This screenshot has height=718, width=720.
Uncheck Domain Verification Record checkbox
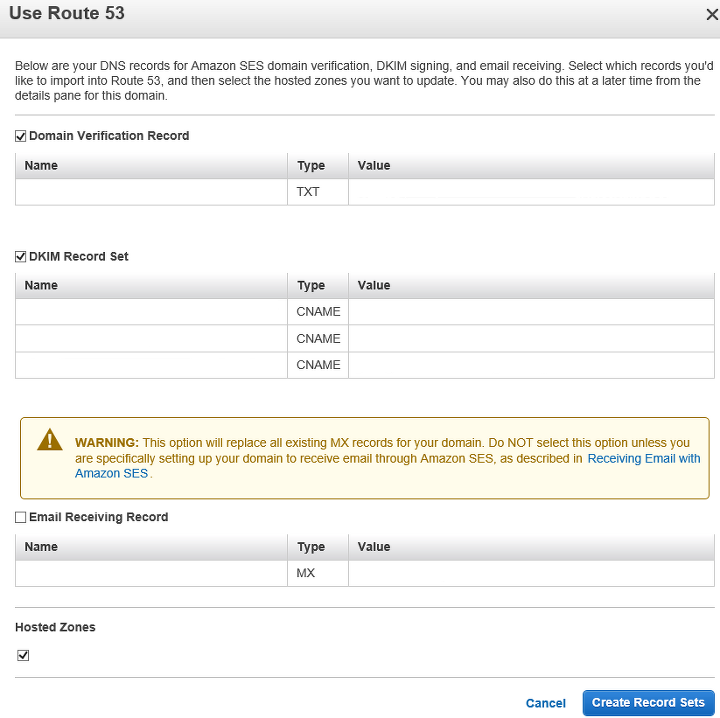pyautogui.click(x=21, y=136)
